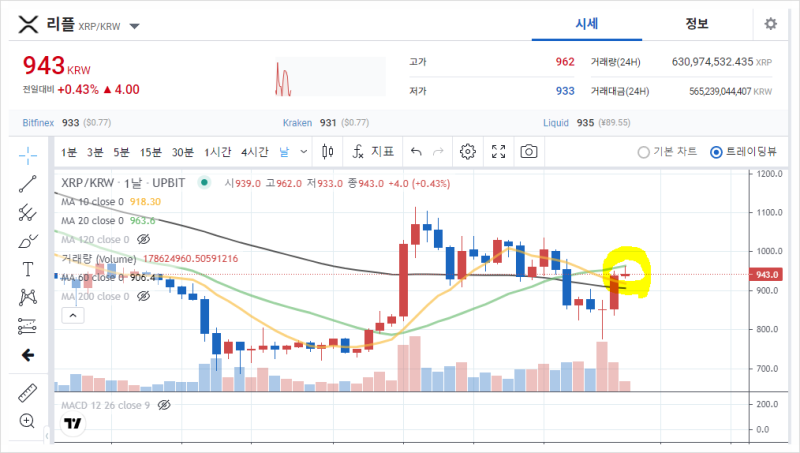Viewport: 800px width, 453px height.
Task: Click the XRP ripple logo icon
Action: (28, 24)
